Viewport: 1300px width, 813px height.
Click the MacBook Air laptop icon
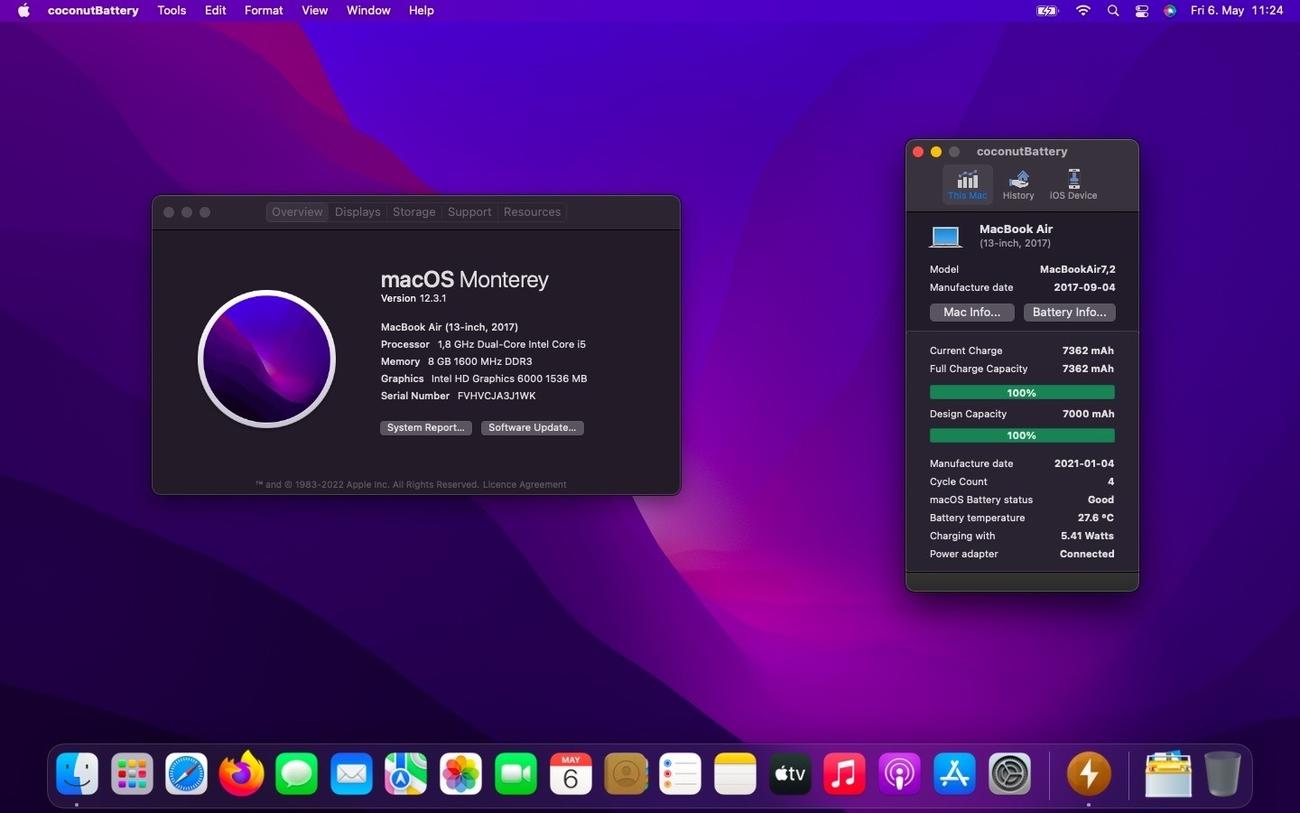945,237
